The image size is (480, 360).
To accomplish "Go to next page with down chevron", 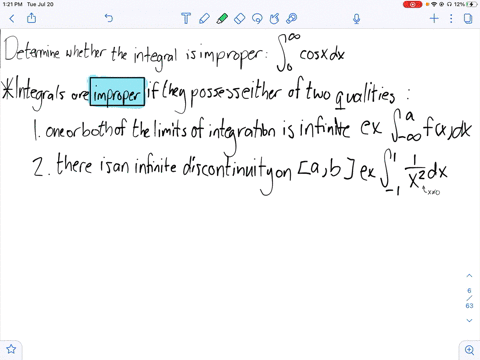I will 469,320.
